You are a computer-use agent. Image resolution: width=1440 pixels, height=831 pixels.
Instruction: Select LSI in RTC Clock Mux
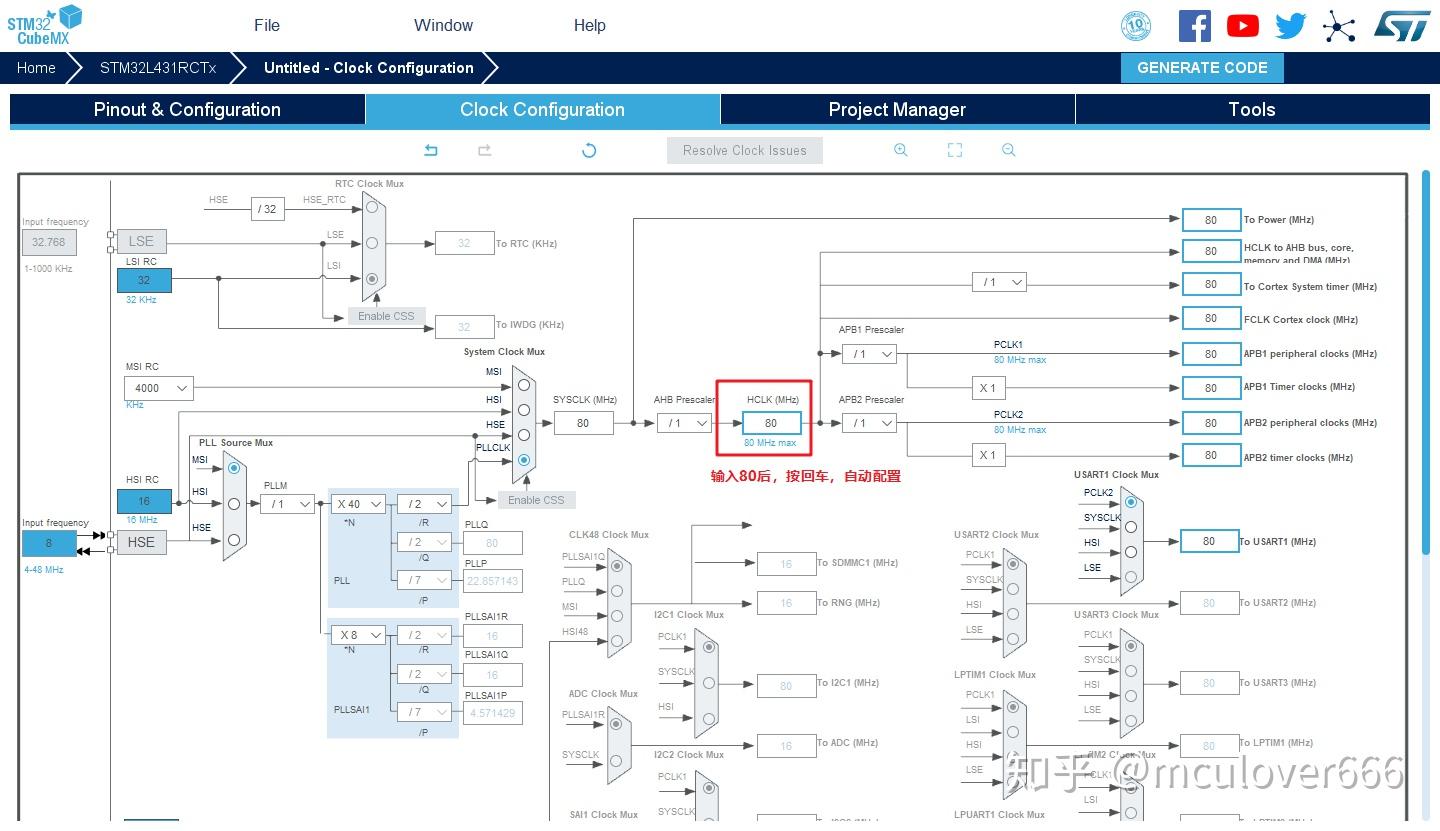[372, 279]
